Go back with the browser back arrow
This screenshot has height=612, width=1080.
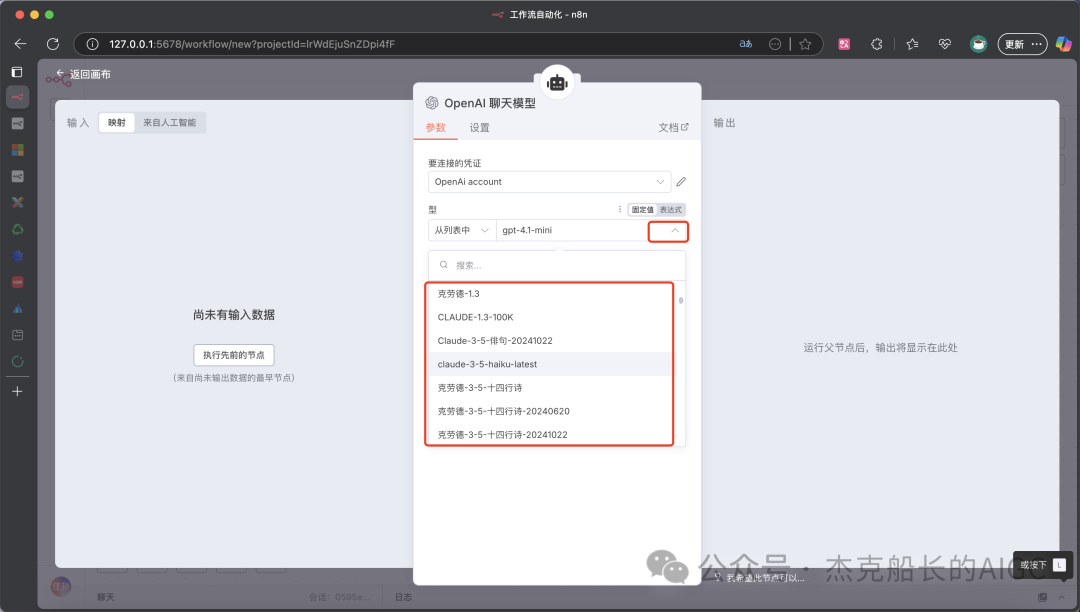tap(20, 44)
